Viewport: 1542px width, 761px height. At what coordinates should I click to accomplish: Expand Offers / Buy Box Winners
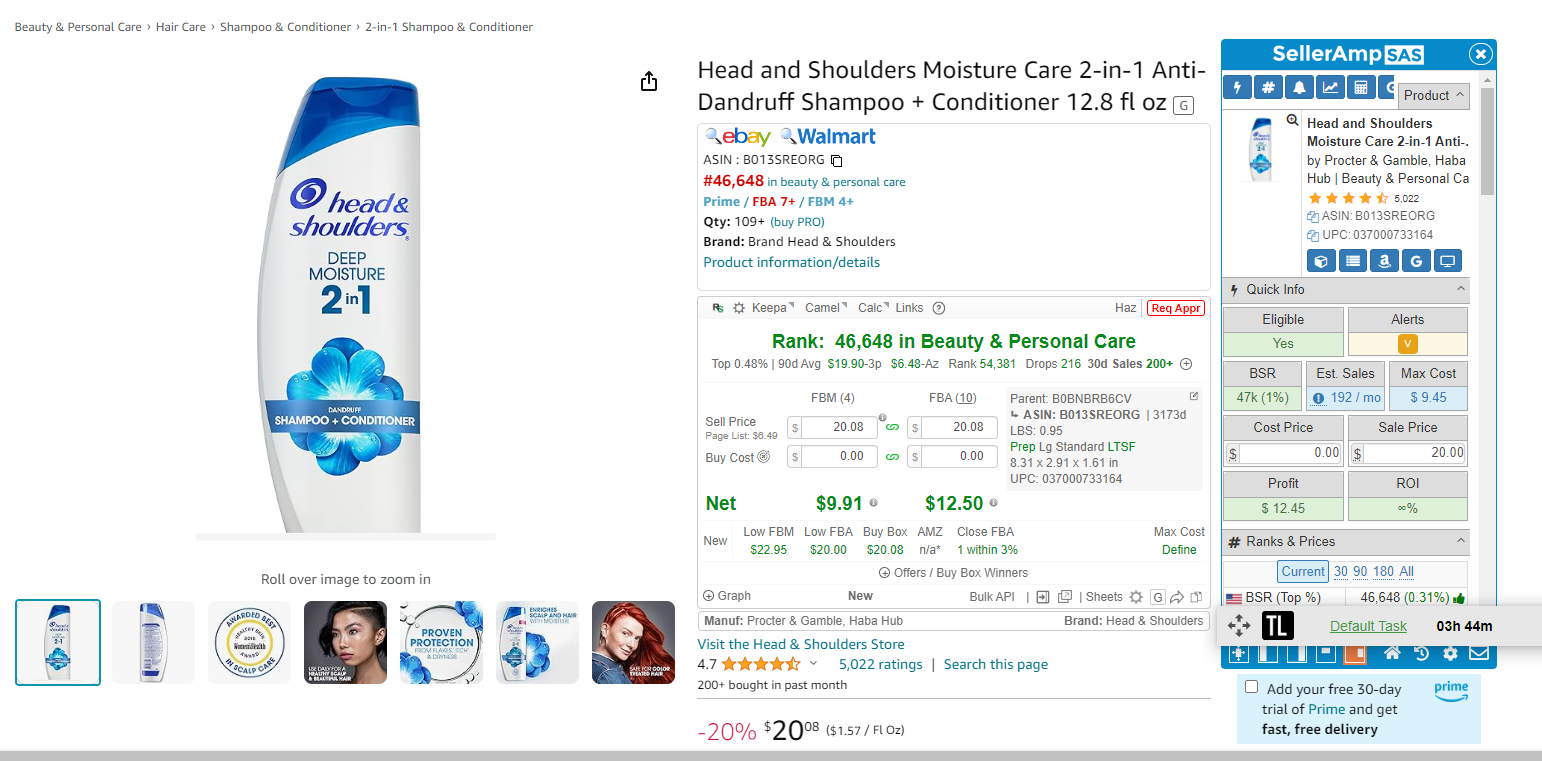pyautogui.click(x=953, y=573)
